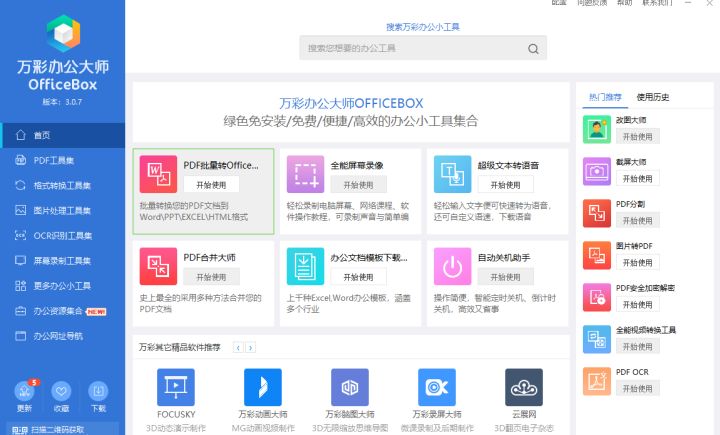The image size is (720, 435).
Task: Switch to the 使用历史 tab
Action: coord(652,97)
